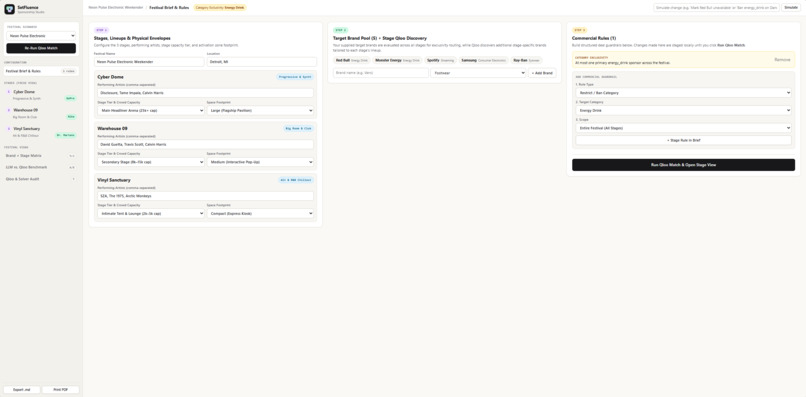Open the Rule Type dropdown
This screenshot has height=397, width=806.
click(x=684, y=93)
